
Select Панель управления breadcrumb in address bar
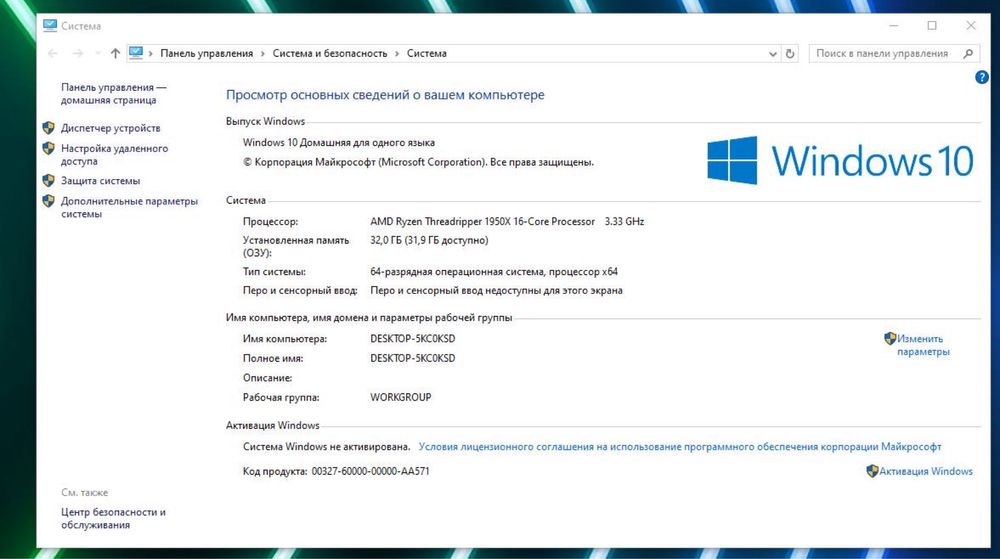(207, 54)
